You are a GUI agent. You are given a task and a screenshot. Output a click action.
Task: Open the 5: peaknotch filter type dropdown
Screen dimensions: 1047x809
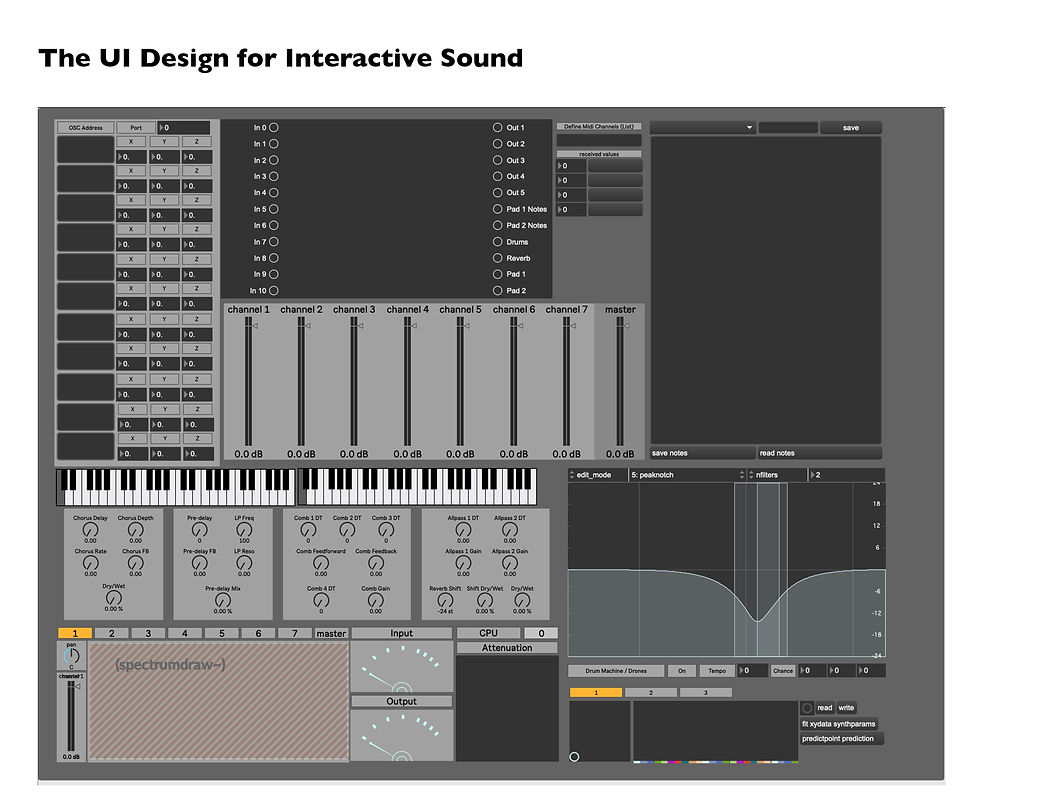pyautogui.click(x=686, y=475)
